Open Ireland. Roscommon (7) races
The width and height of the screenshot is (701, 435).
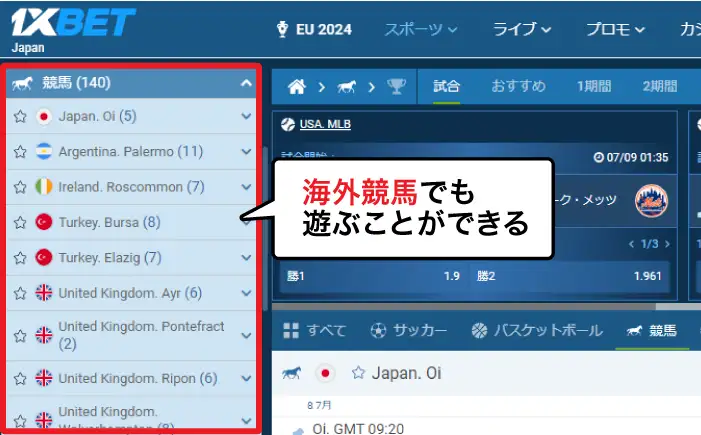pos(131,187)
